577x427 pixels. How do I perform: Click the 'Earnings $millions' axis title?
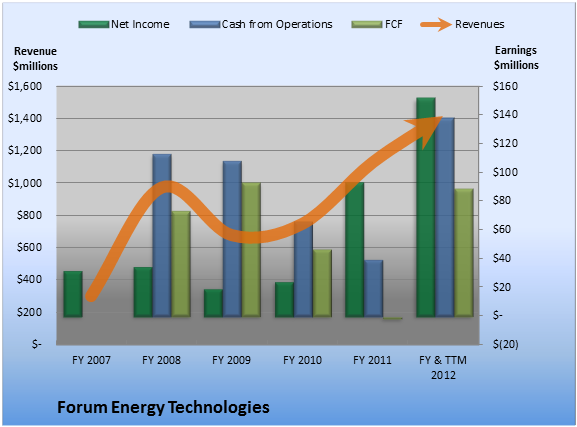pos(516,57)
